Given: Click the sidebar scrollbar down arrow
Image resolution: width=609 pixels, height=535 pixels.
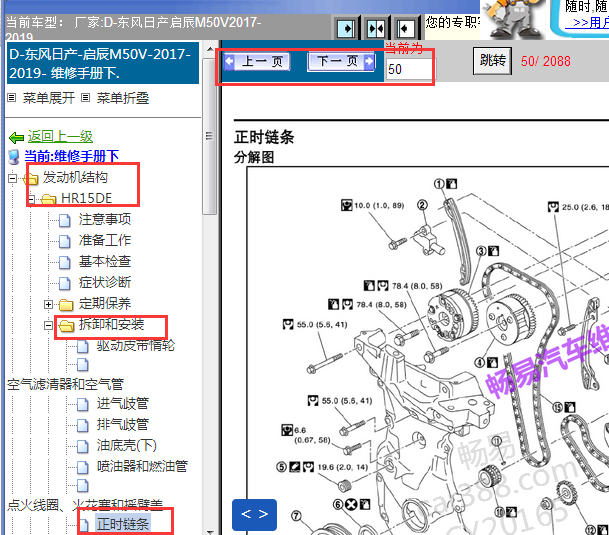Looking at the screenshot, I should click(x=210, y=531).
